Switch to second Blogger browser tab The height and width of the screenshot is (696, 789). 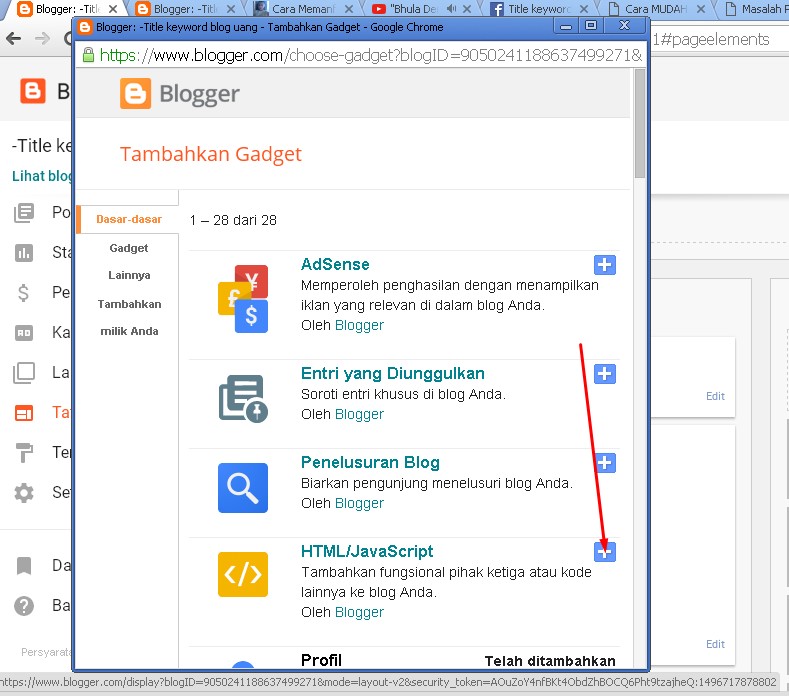coord(186,9)
